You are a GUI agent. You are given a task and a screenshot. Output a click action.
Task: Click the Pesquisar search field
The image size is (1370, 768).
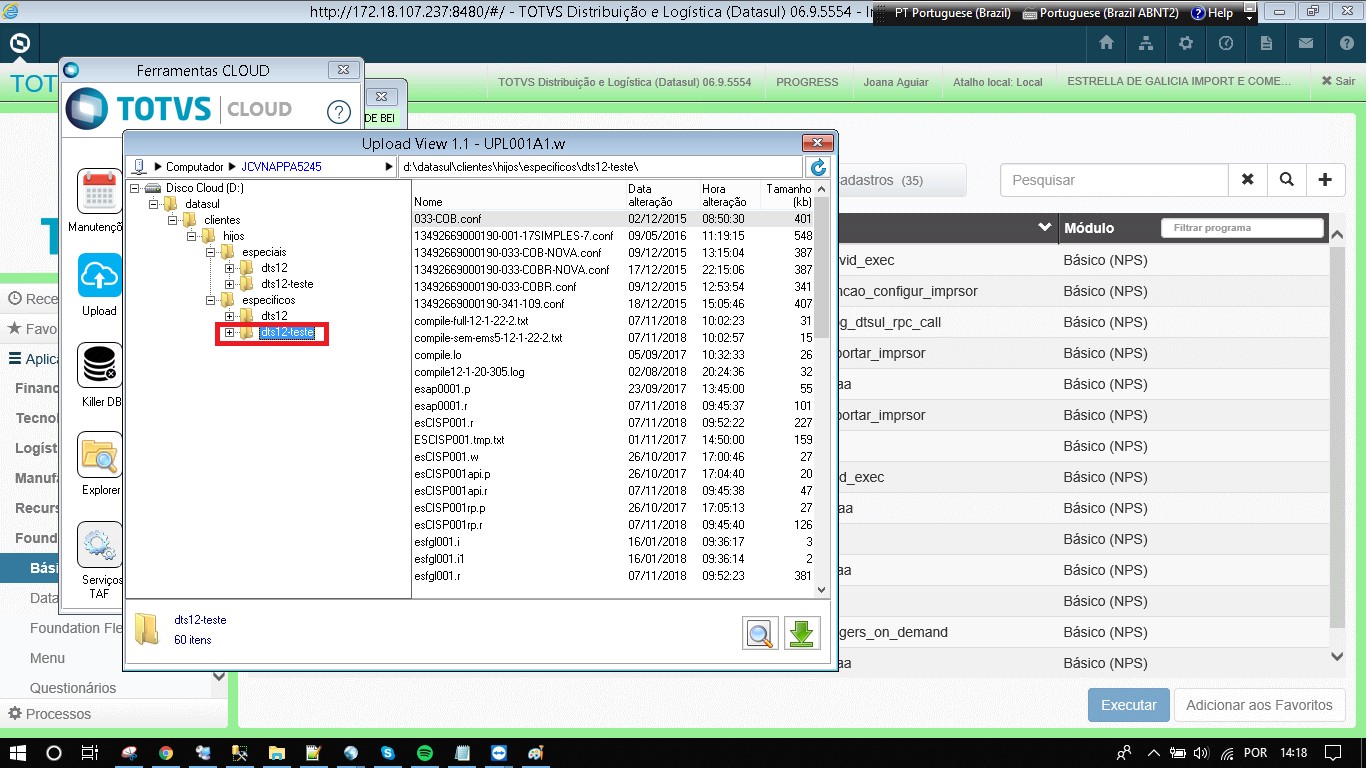[x=1114, y=180]
